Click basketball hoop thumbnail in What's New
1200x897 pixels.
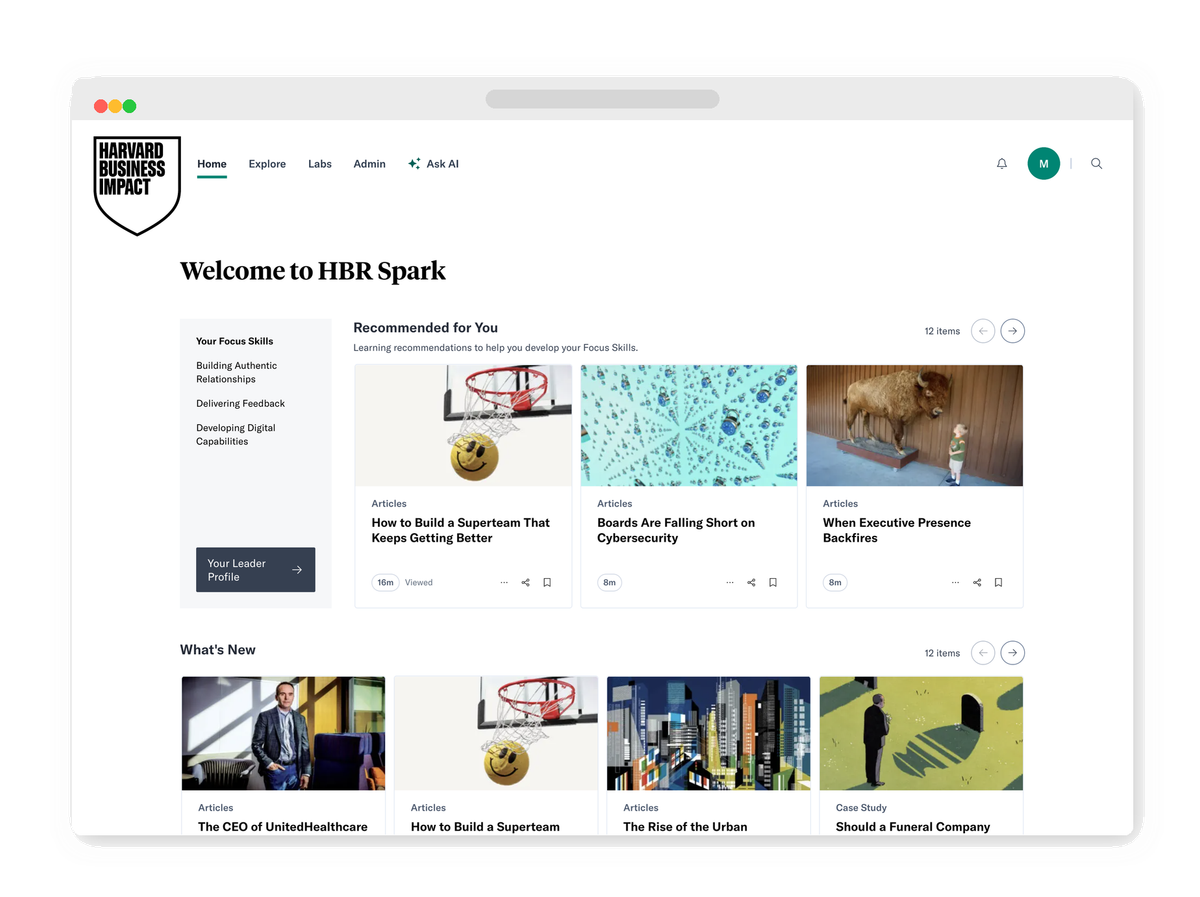pos(496,733)
